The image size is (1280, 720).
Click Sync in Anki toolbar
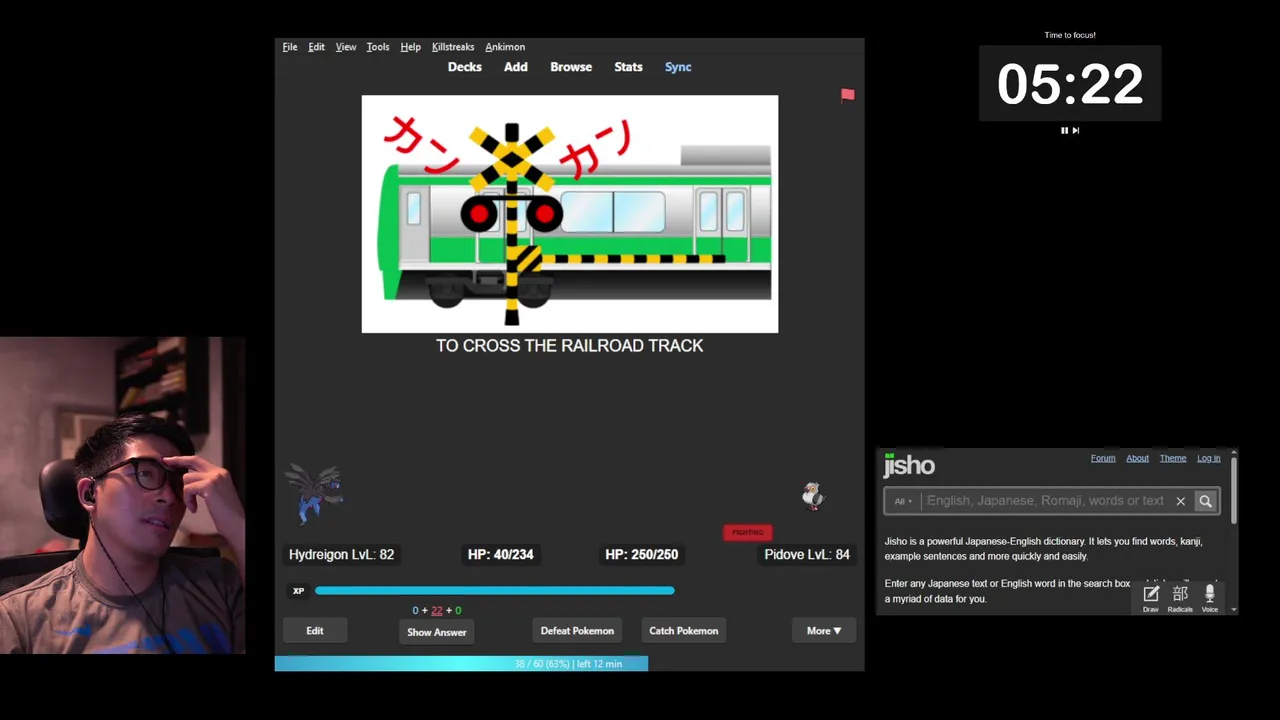(x=678, y=67)
